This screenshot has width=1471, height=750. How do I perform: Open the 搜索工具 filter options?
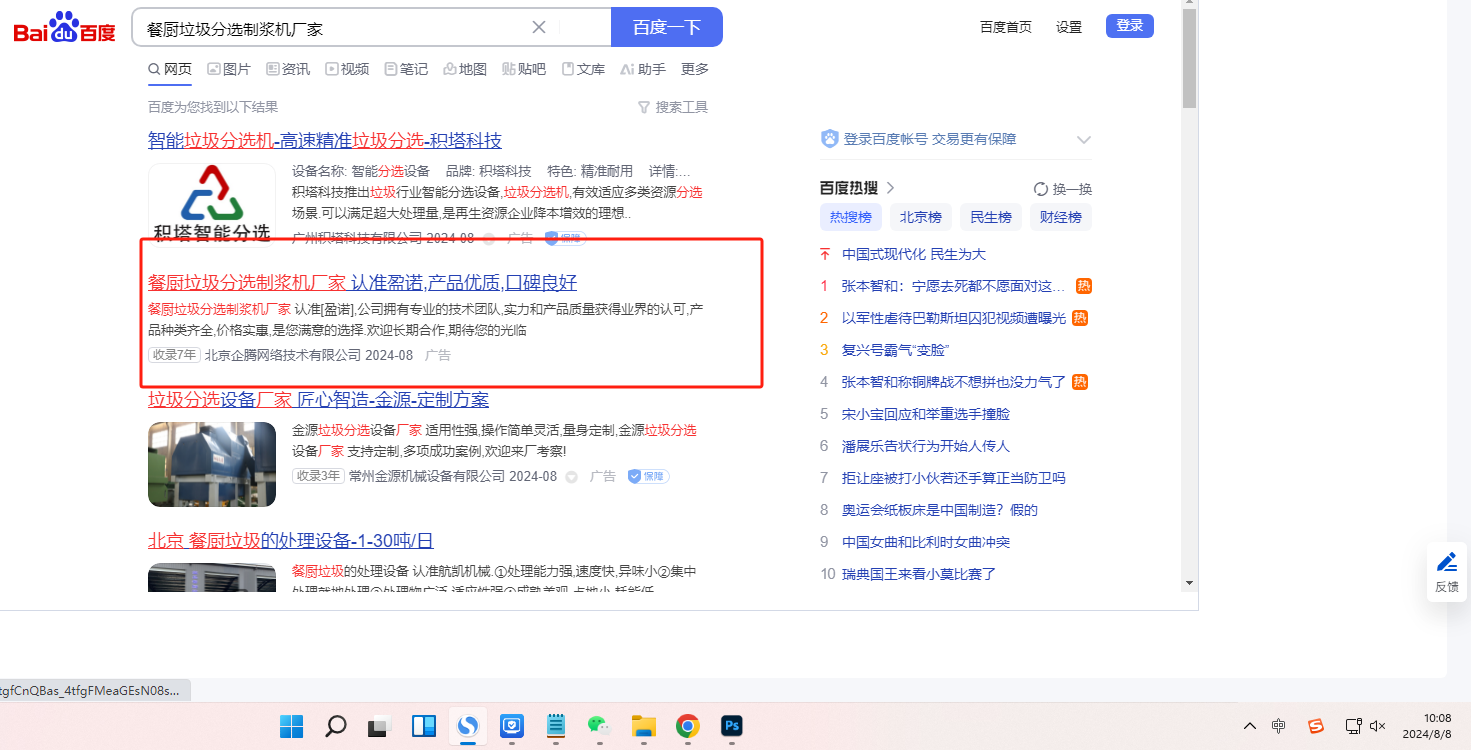tap(672, 107)
